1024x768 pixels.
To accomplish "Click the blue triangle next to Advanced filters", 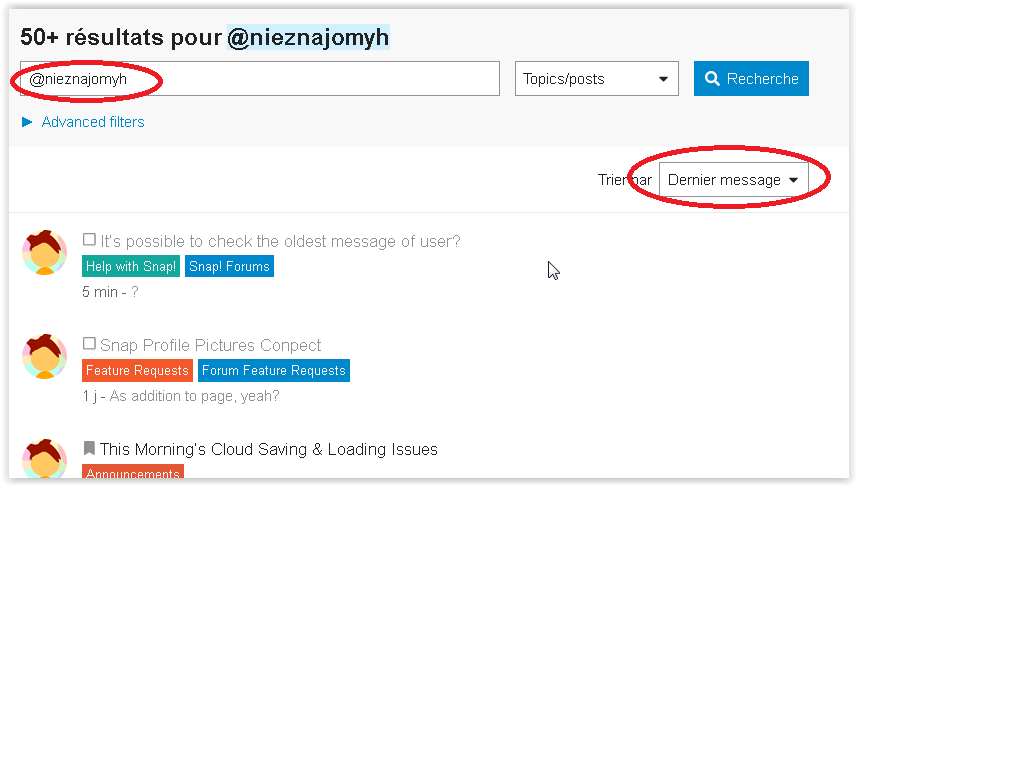I will pyautogui.click(x=26, y=122).
